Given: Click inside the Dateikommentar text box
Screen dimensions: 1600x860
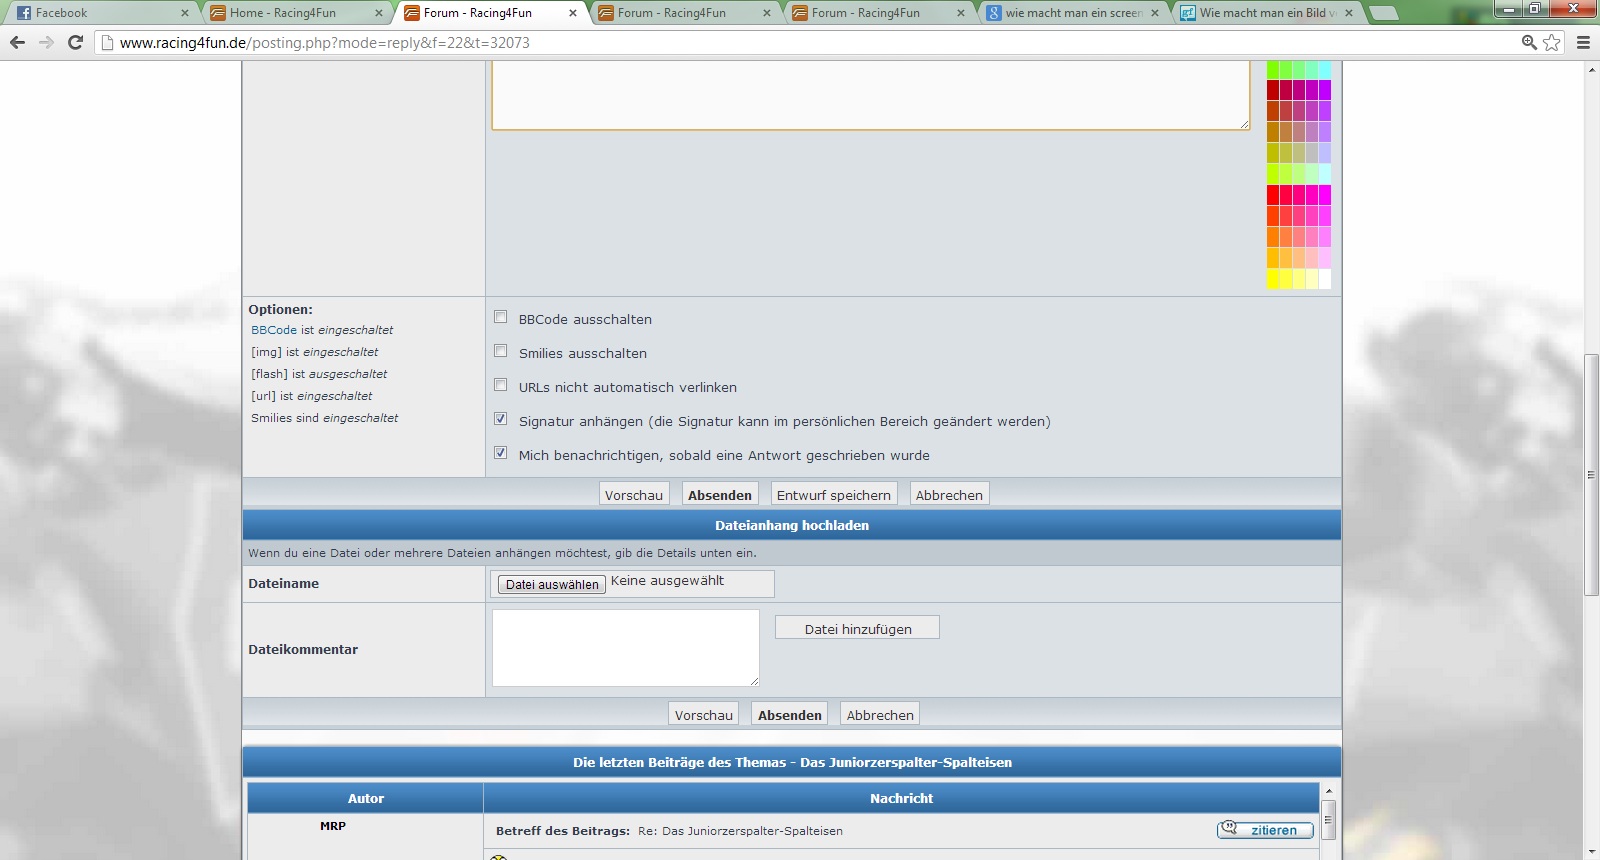Looking at the screenshot, I should (625, 647).
